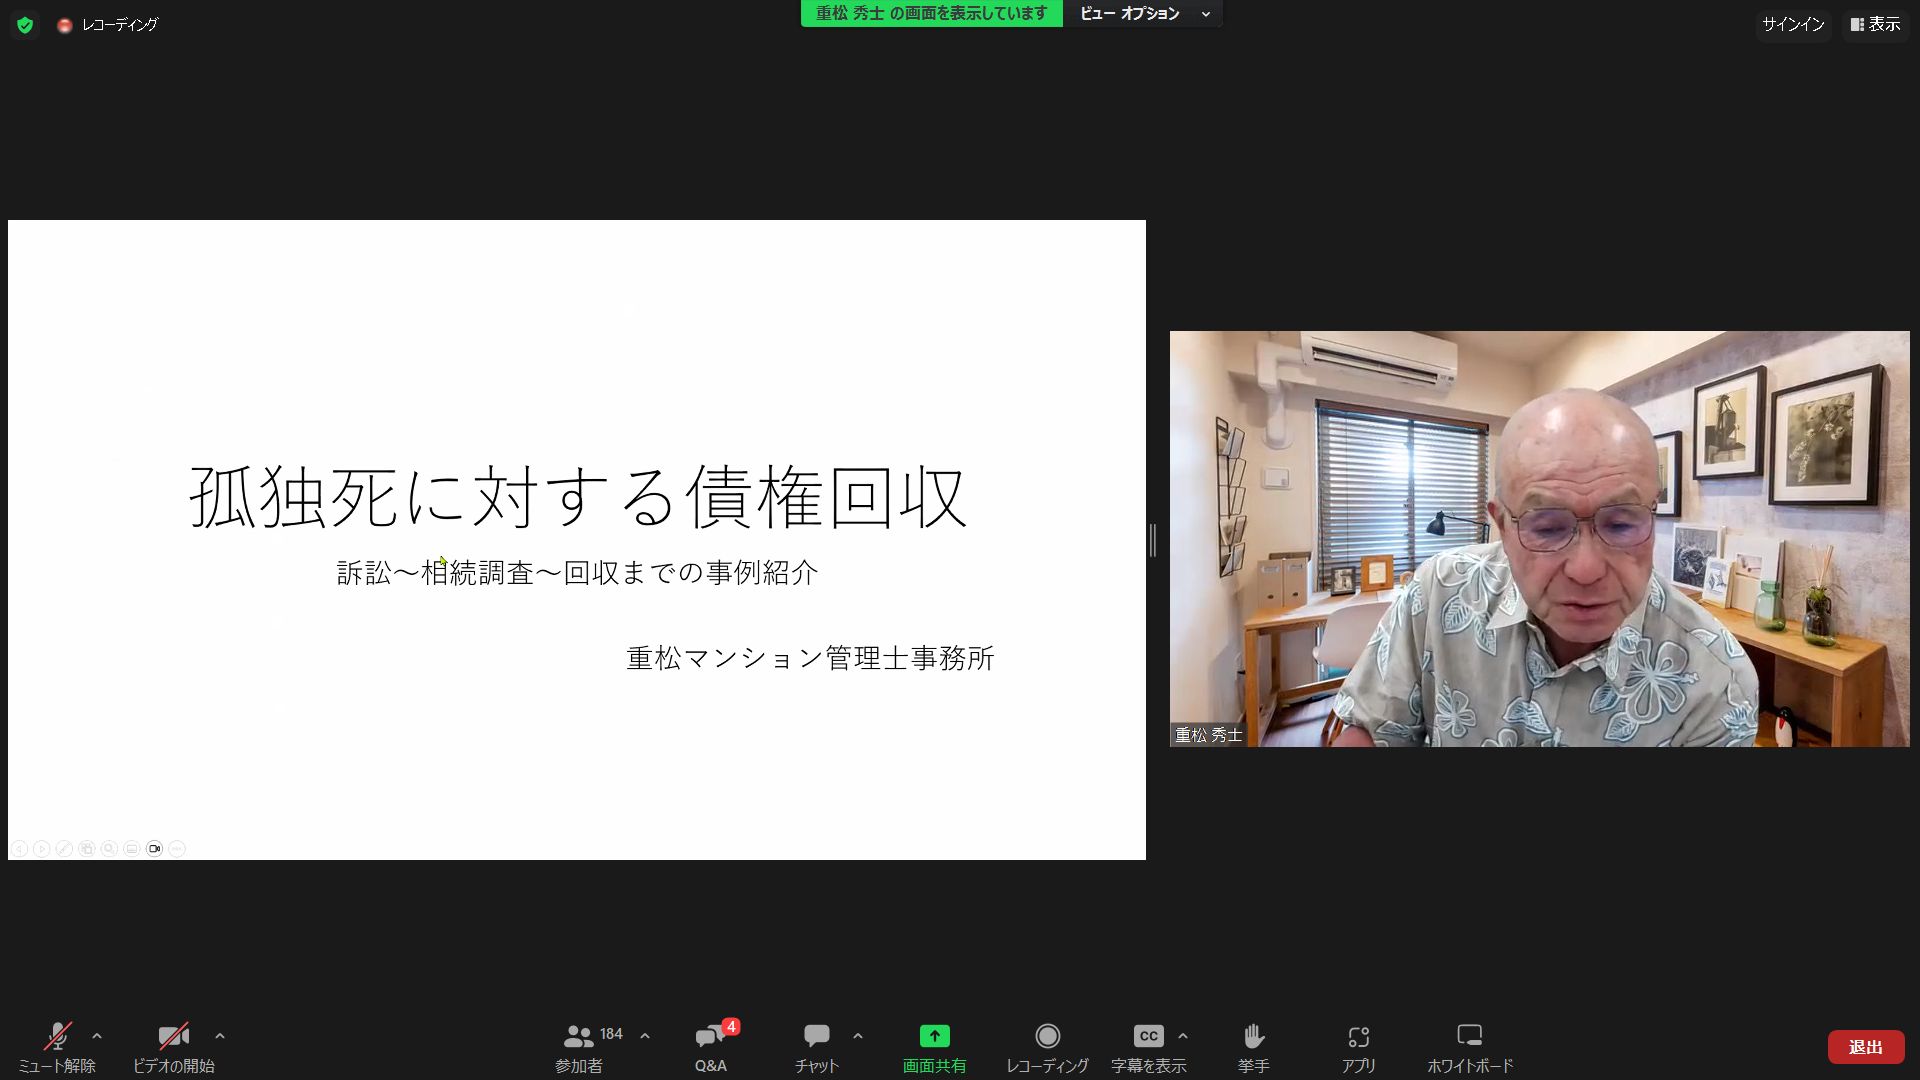The width and height of the screenshot is (1920, 1080).
Task: Open the Q&A panel
Action: click(x=711, y=1047)
